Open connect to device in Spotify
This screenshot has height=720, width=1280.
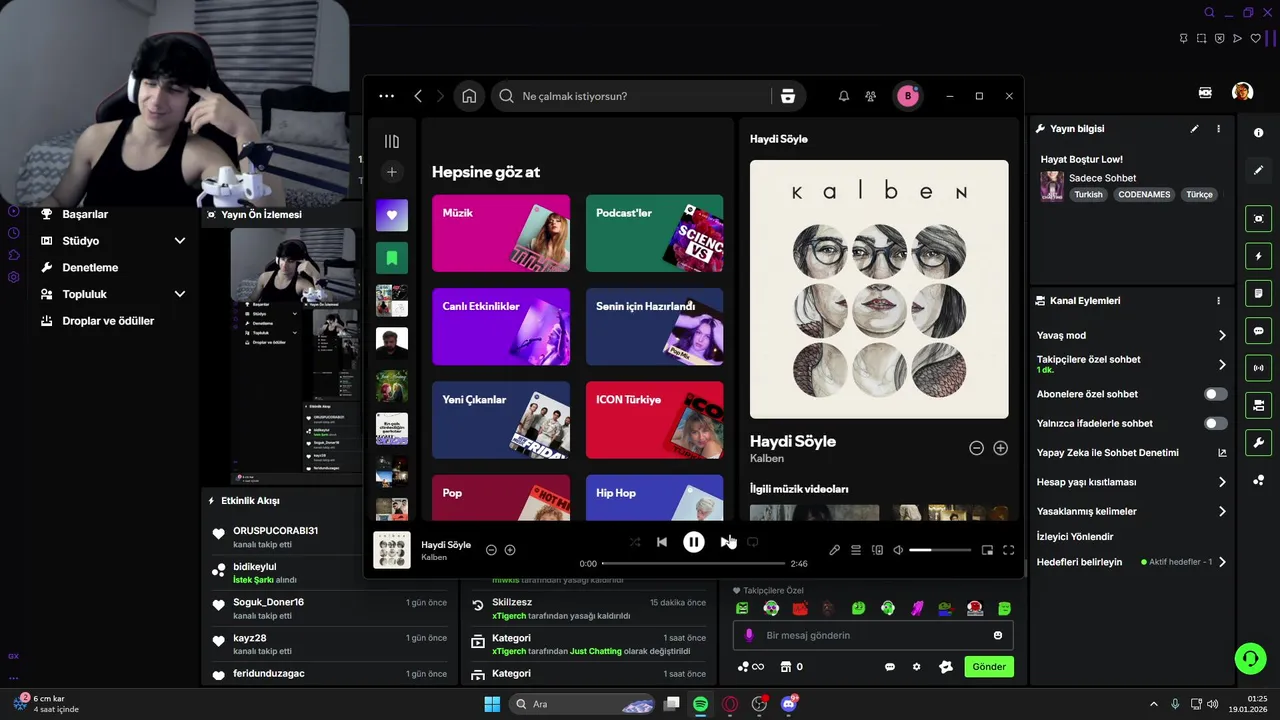point(877,550)
